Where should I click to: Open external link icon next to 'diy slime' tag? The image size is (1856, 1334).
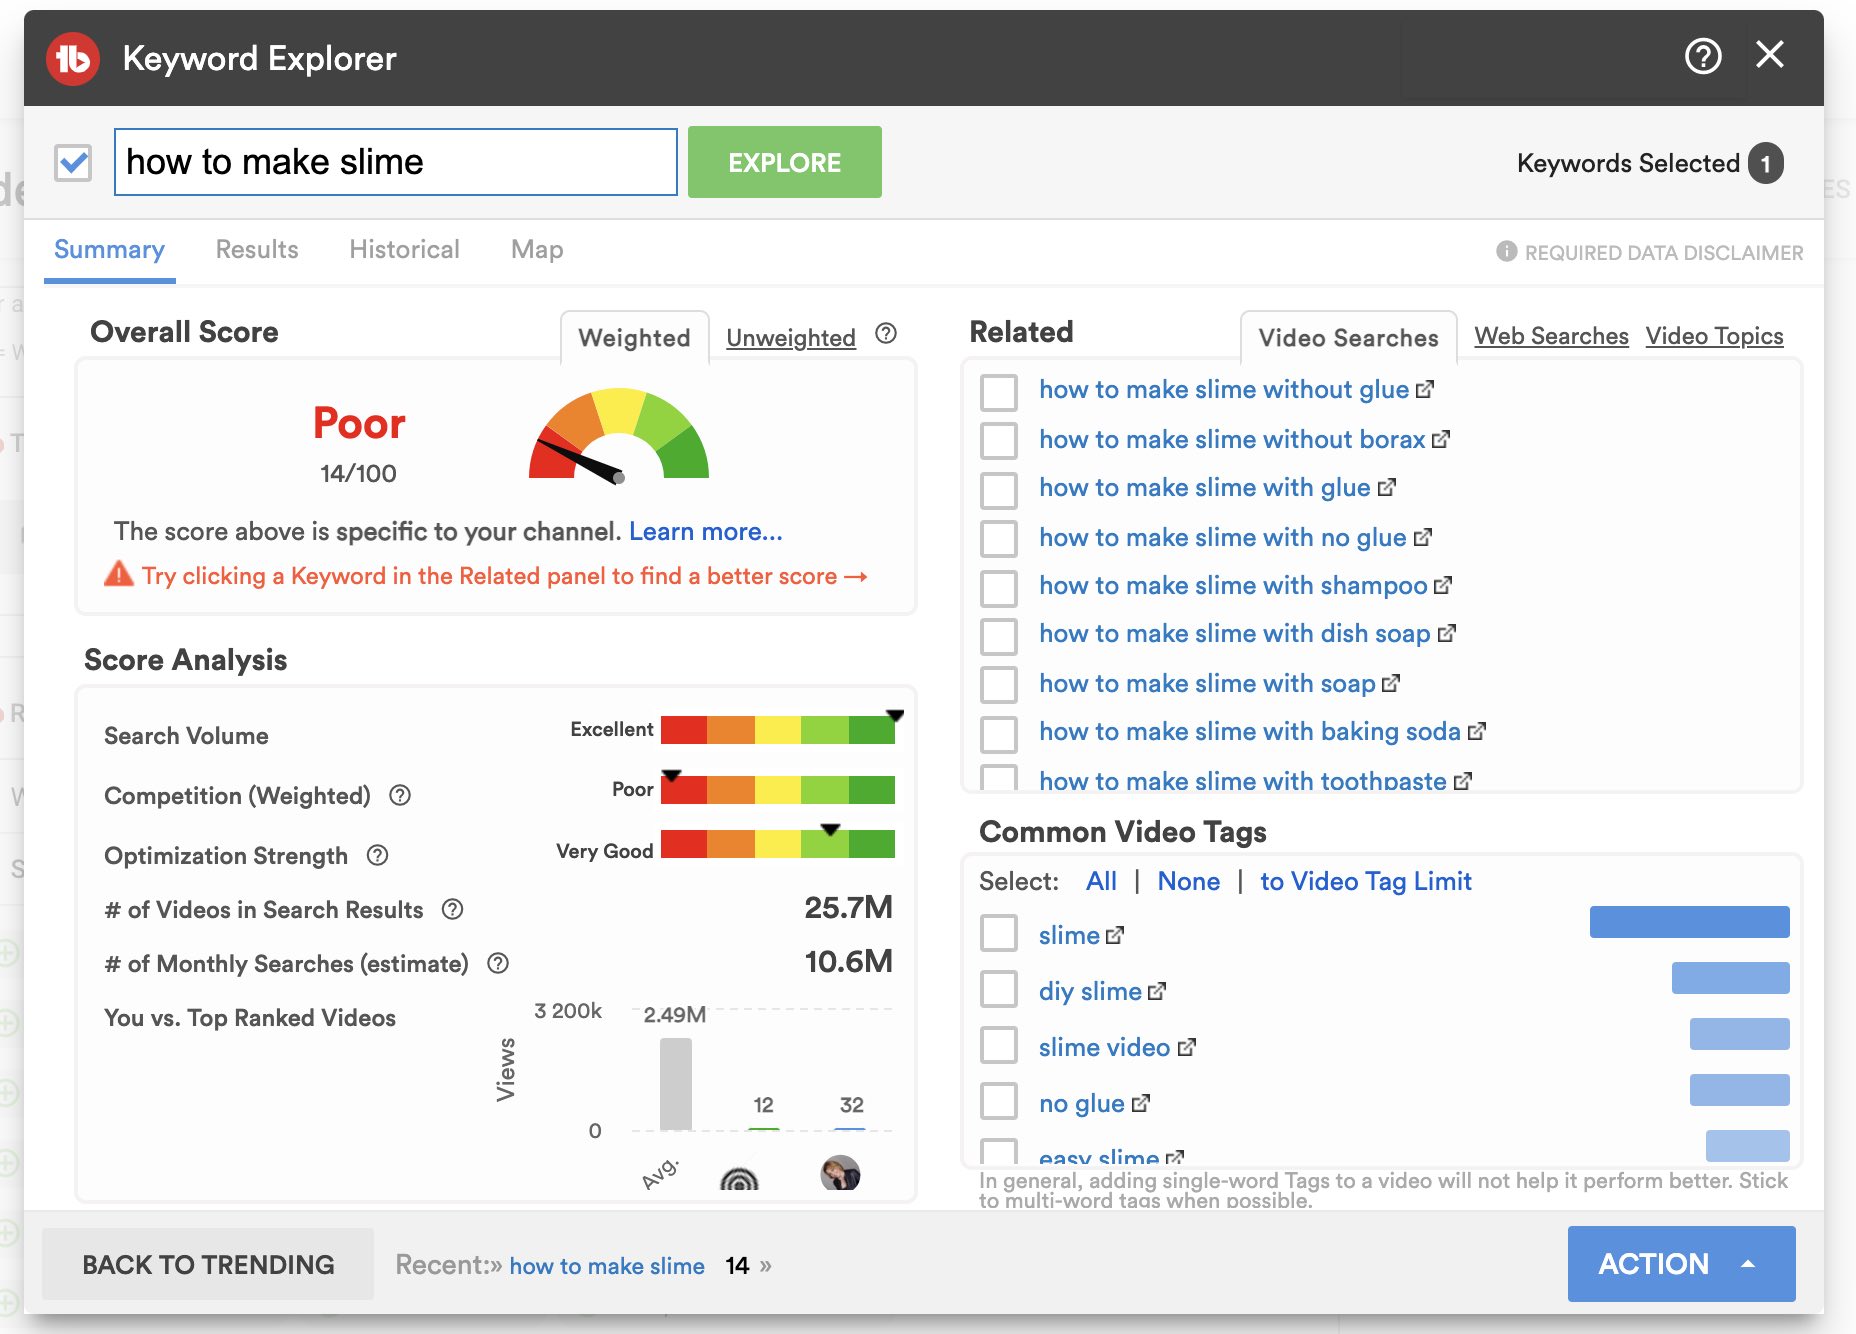click(x=1157, y=991)
